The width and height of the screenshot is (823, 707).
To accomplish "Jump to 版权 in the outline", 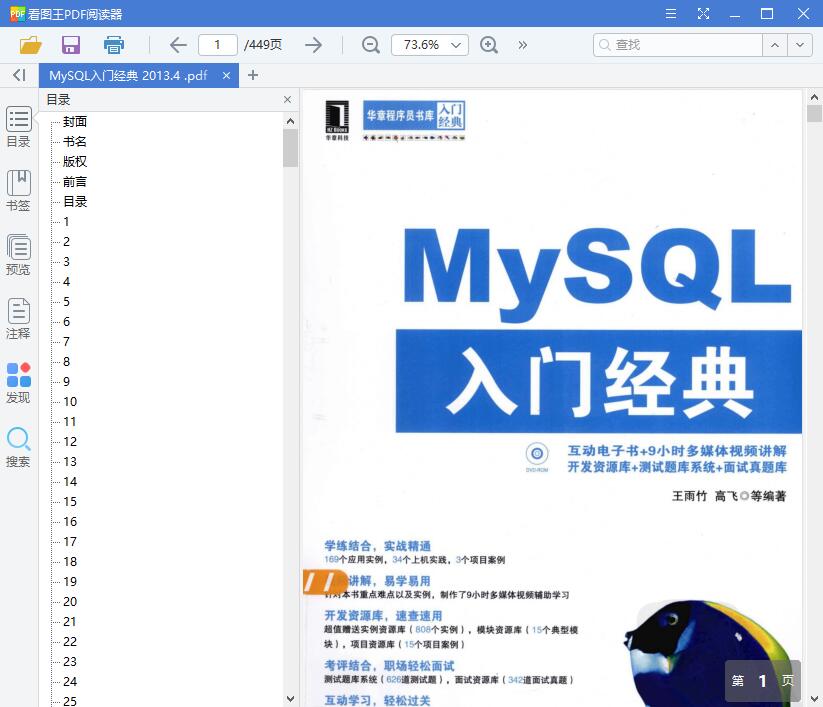I will pos(75,162).
